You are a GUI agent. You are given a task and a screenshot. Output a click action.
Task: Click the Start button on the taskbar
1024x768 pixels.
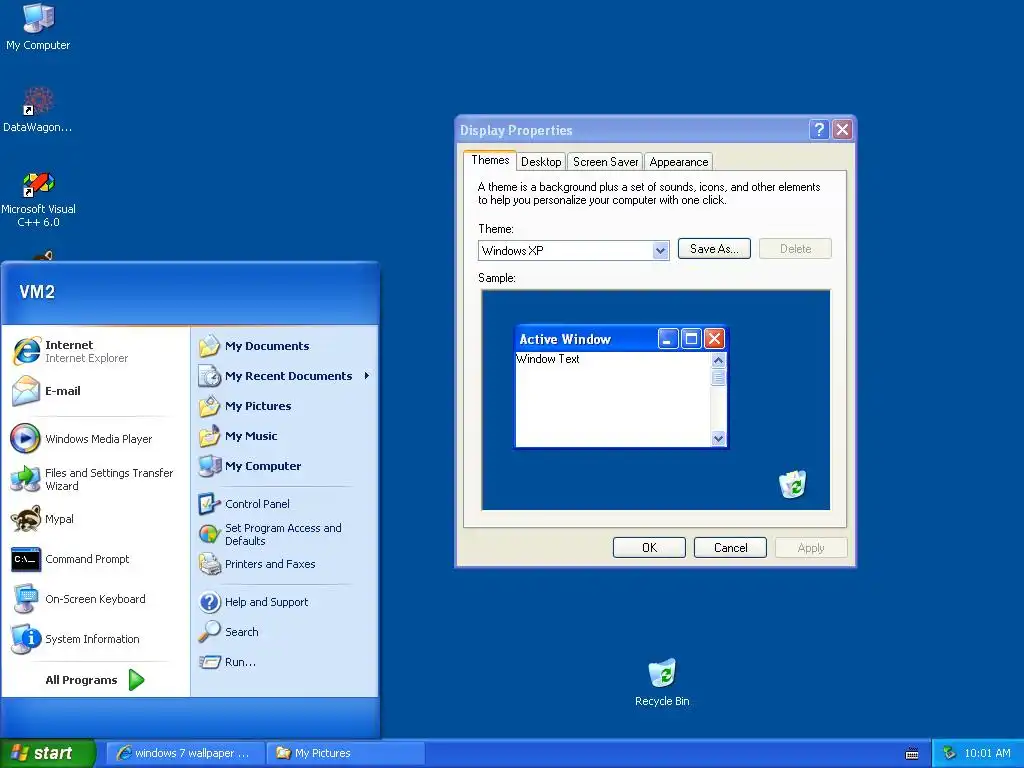pos(48,754)
